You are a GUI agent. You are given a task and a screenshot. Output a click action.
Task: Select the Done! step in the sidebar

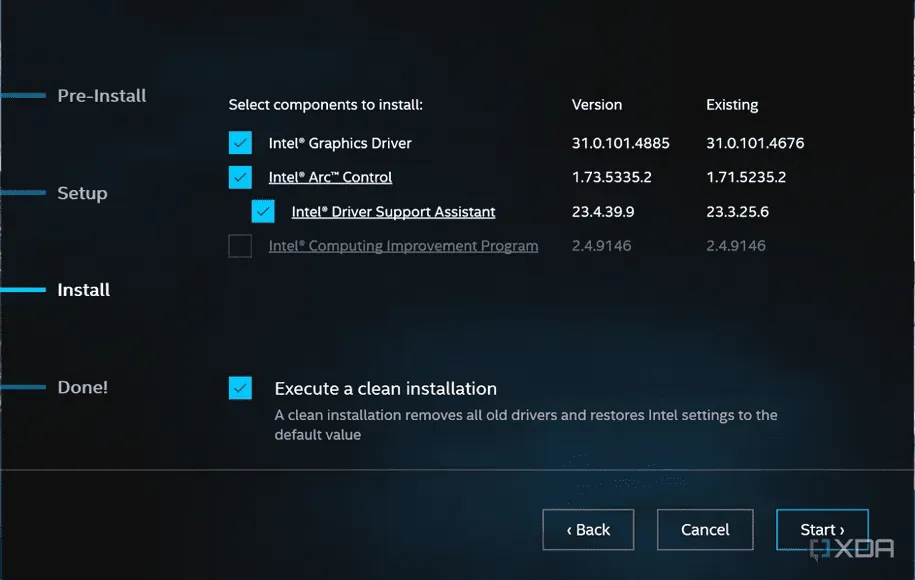click(x=83, y=387)
